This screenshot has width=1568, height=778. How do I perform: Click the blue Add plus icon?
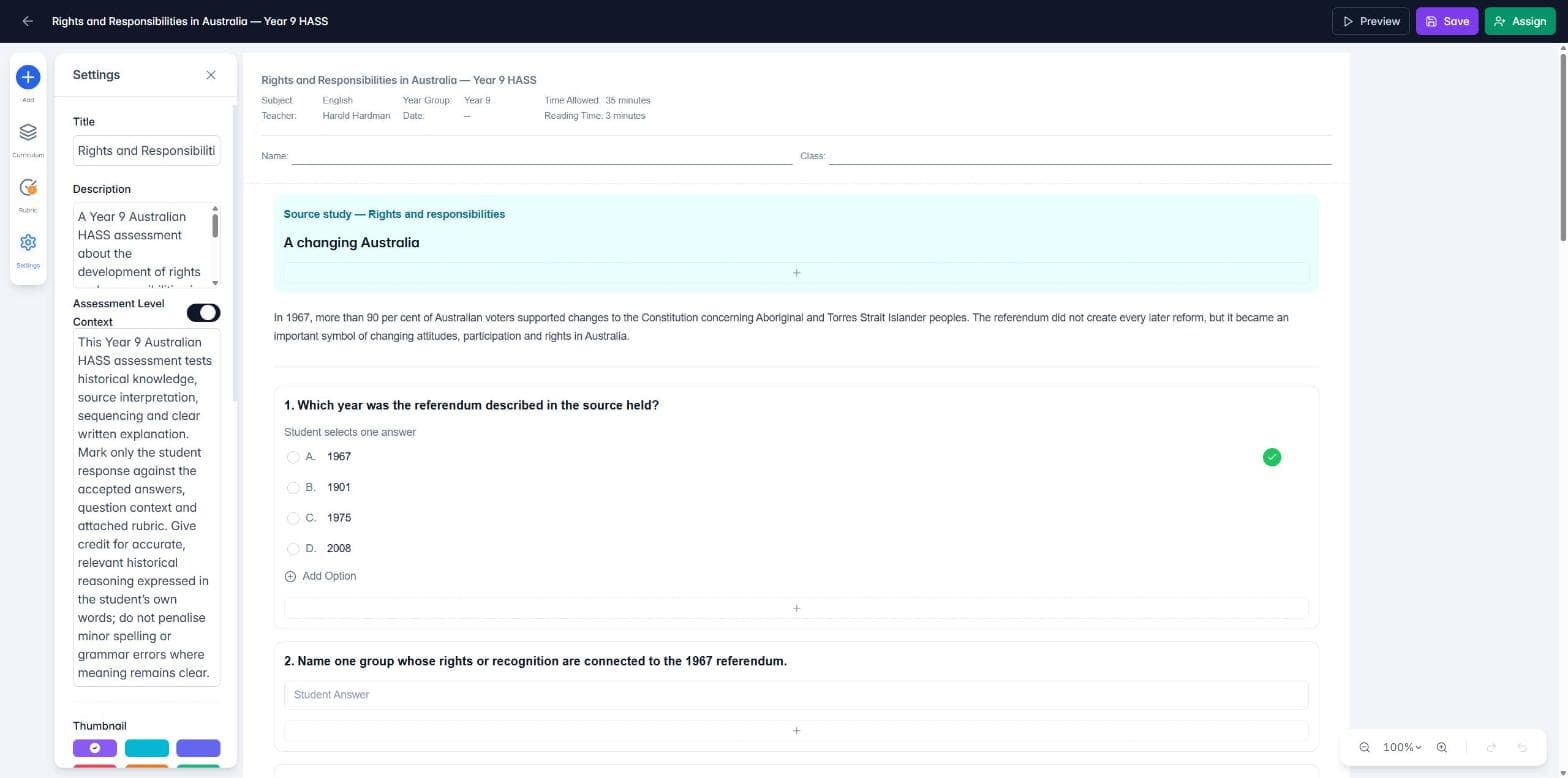[28, 77]
